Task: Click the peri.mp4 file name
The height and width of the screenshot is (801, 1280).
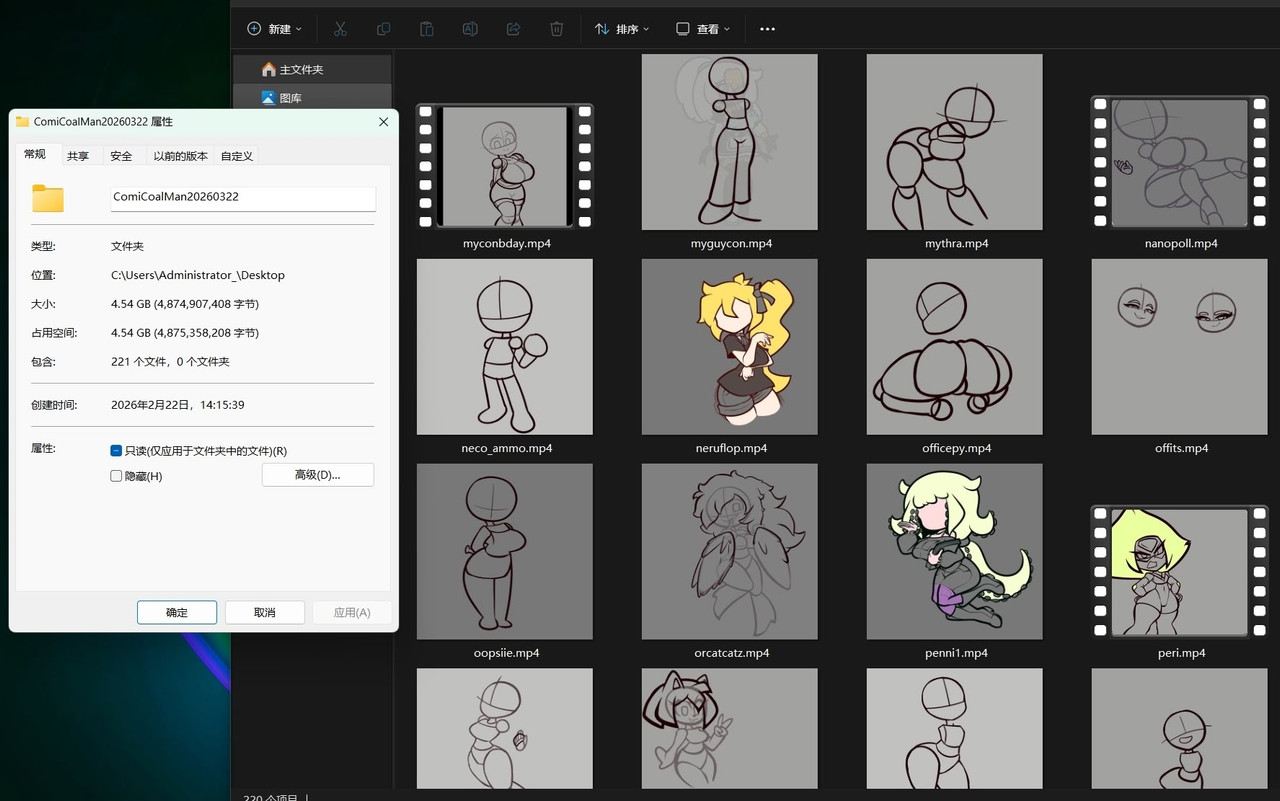Action: click(x=1181, y=653)
